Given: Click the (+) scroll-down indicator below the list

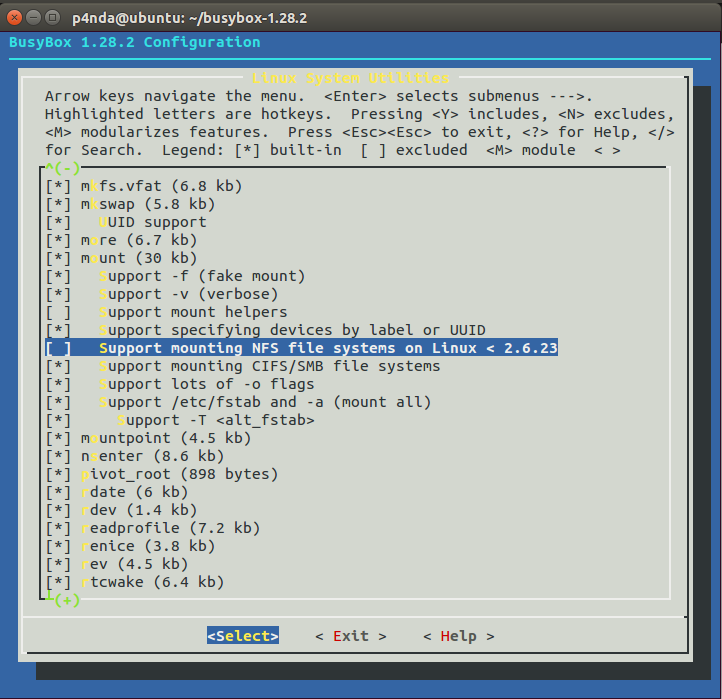Looking at the screenshot, I should click(67, 600).
